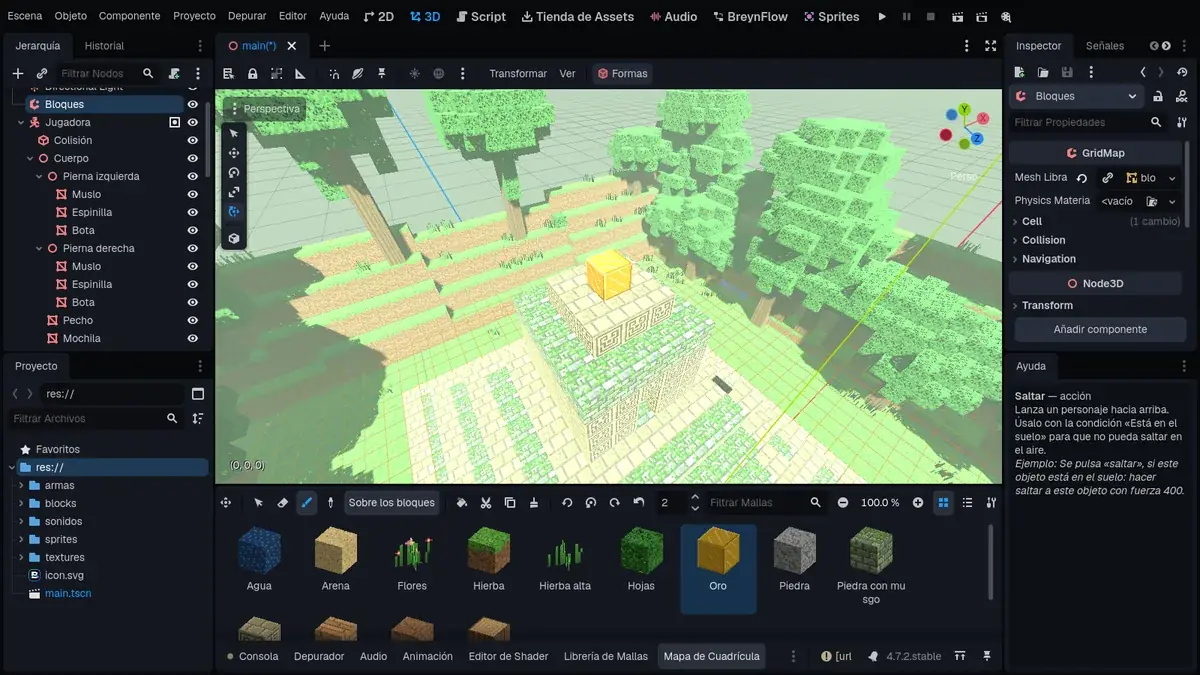Pick the paint bucket fill tool
Viewport: 1200px width, 675px height.
click(462, 502)
